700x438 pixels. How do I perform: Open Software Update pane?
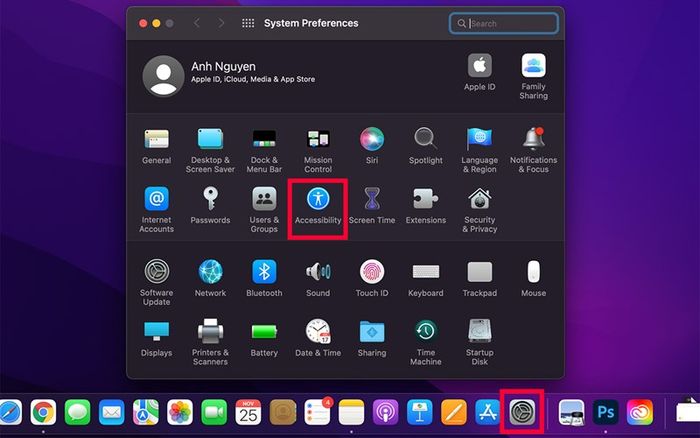coord(156,283)
